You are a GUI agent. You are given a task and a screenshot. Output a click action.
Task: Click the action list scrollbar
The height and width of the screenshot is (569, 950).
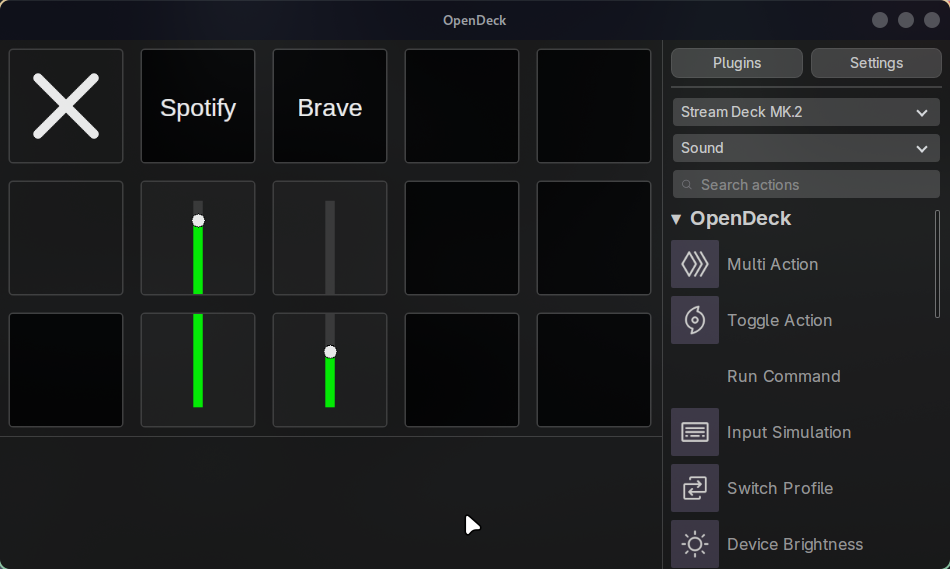point(937,264)
